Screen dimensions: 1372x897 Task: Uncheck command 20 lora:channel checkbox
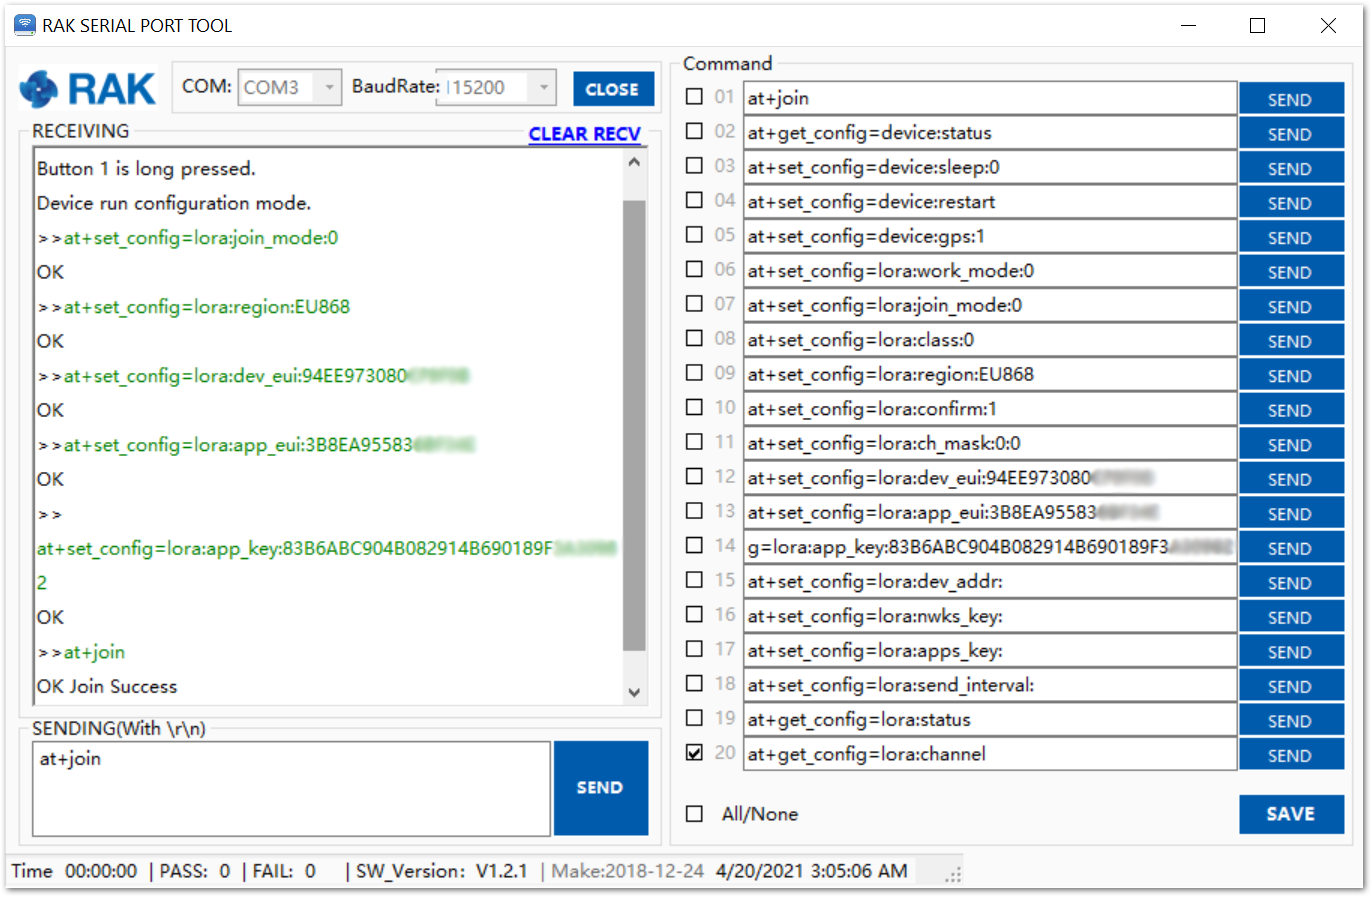coord(694,753)
